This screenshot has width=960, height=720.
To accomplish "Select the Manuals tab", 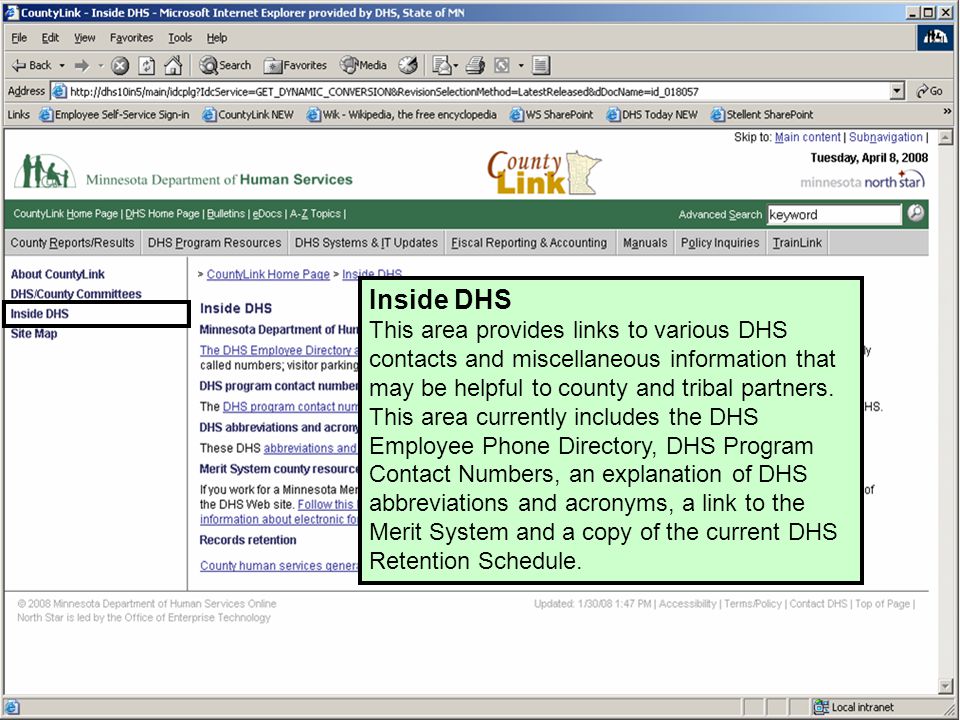I will [645, 242].
